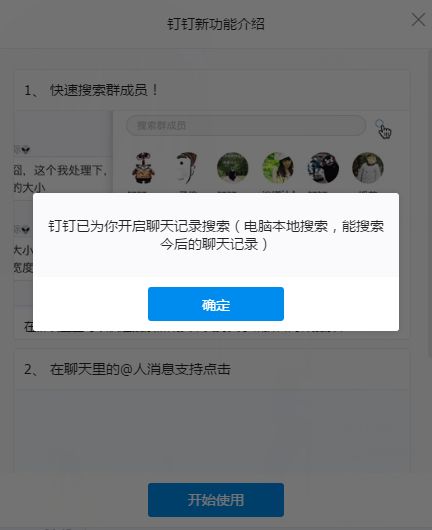Click the heading 快速搜索群成员

(x=99, y=90)
